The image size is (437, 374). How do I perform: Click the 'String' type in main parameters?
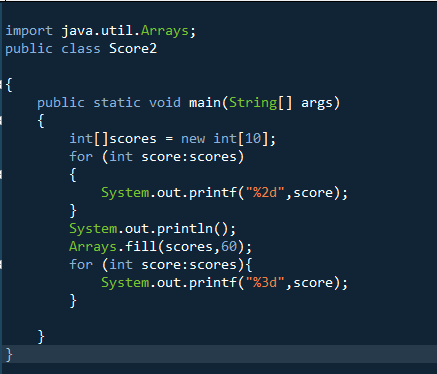click(x=253, y=103)
